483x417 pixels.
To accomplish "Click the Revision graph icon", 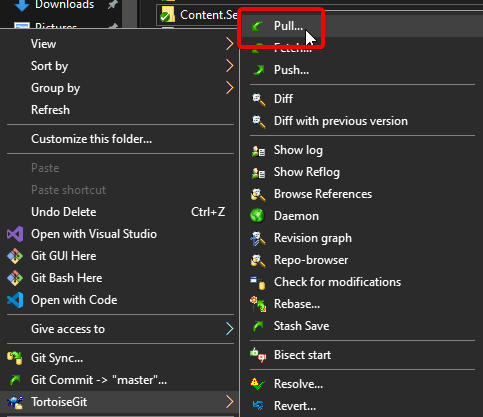I will (x=258, y=238).
